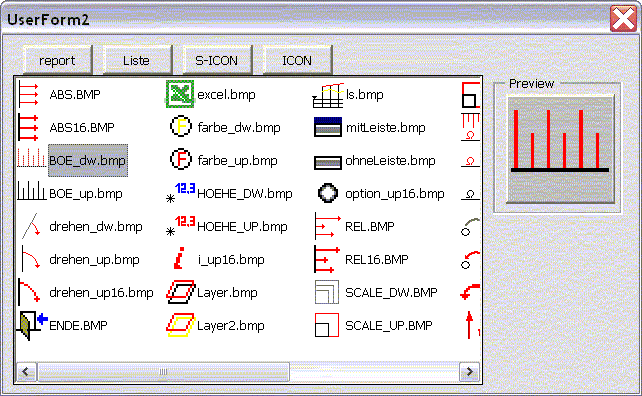Open the Liste view button
The width and height of the screenshot is (642, 396).
(x=137, y=61)
